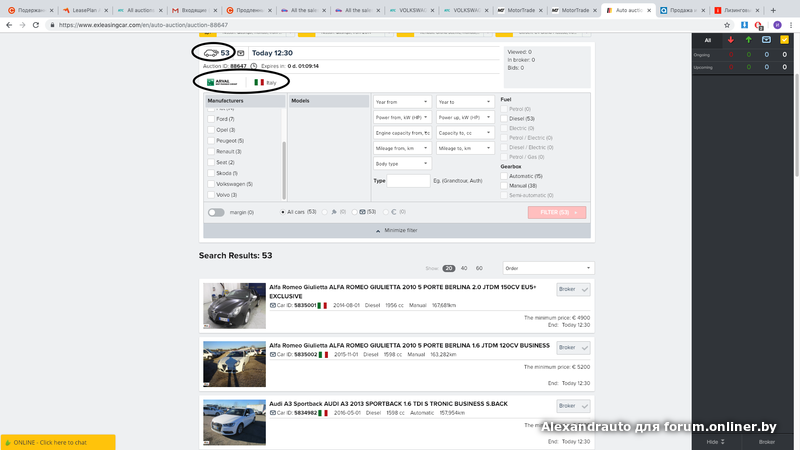Switch to the Входящие Gmail tab
800x450 pixels.
click(x=194, y=10)
